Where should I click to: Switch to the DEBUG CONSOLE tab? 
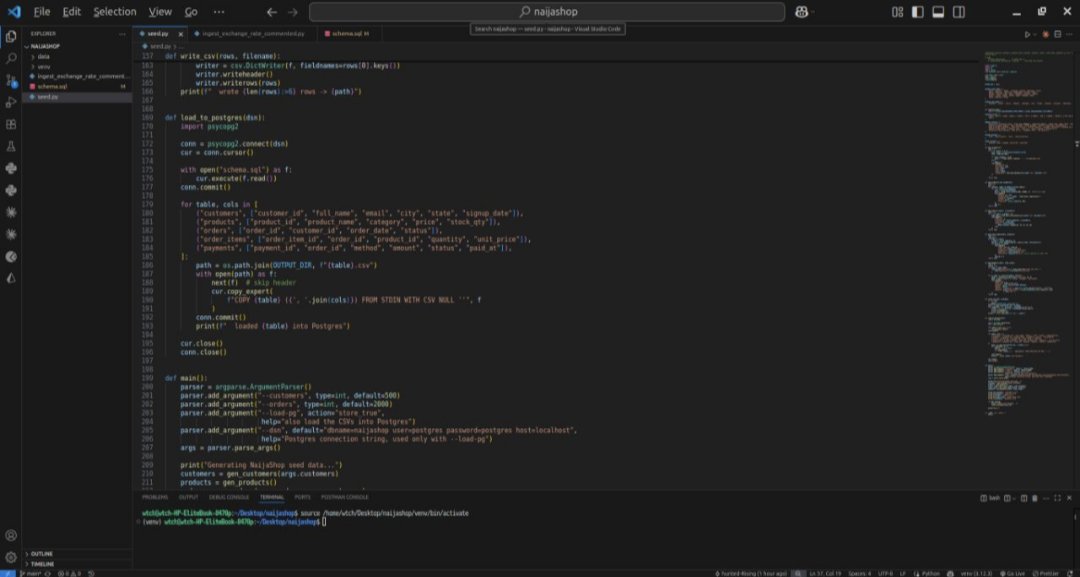coord(229,497)
